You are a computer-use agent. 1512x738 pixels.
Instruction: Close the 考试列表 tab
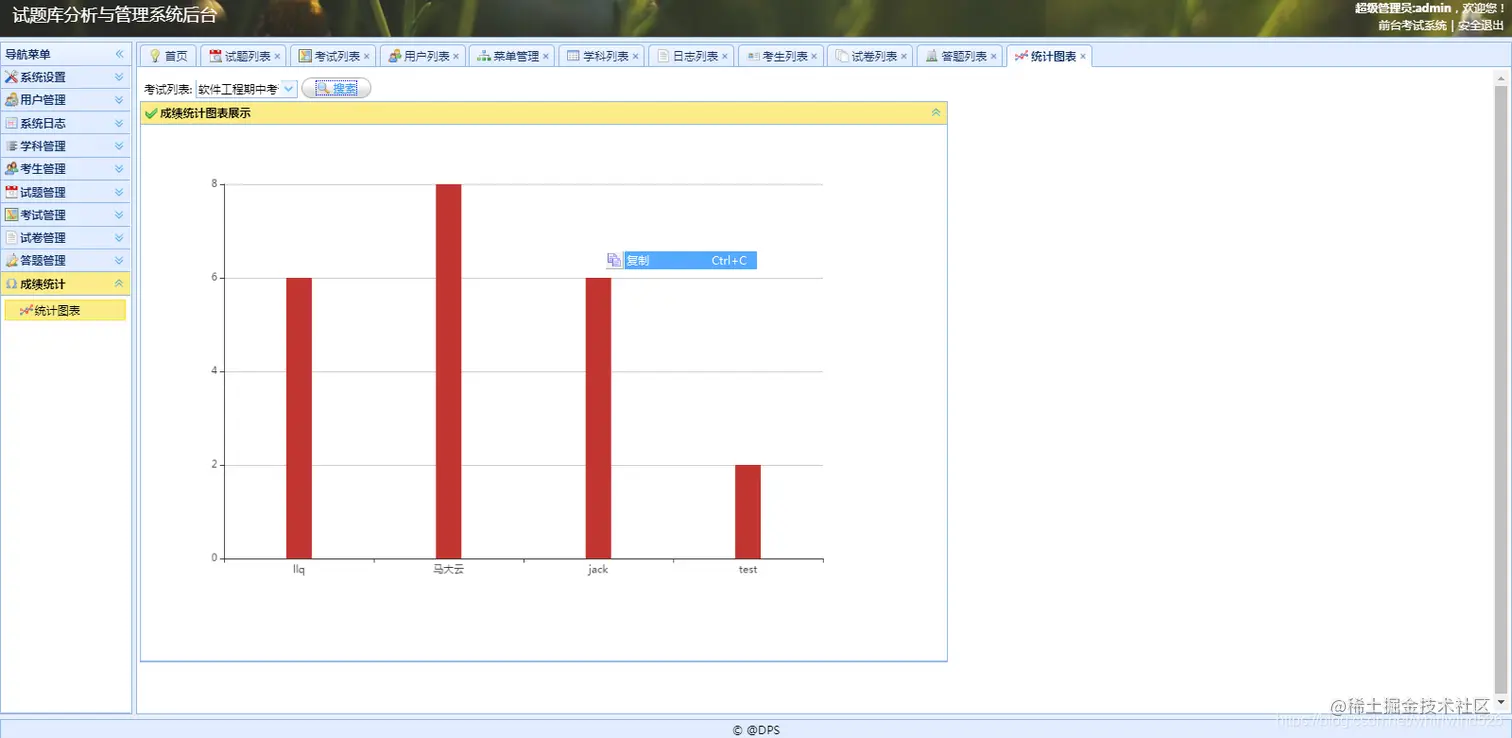coord(367,57)
